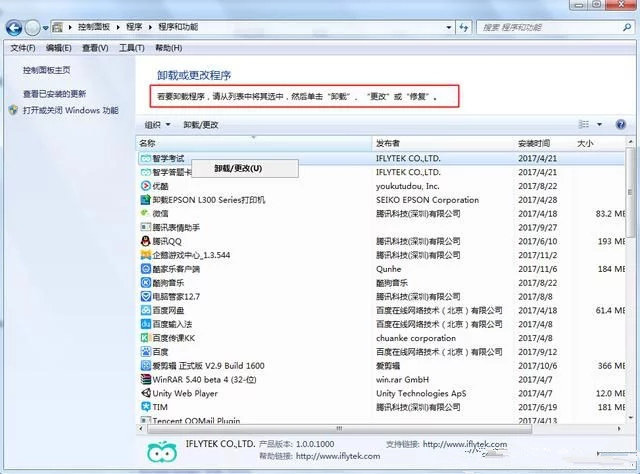Click 程序 in the breadcrumb path

pyautogui.click(x=134, y=27)
